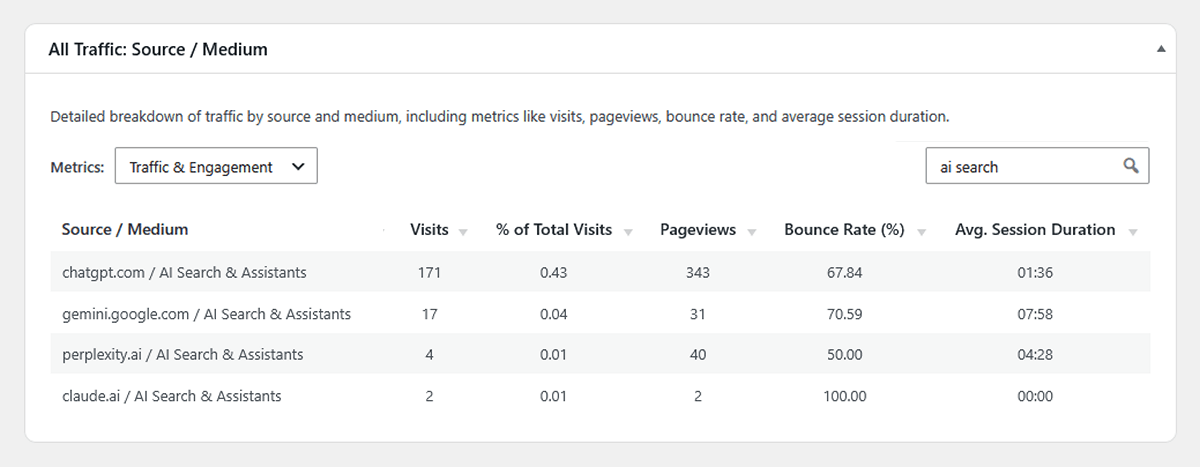The width and height of the screenshot is (1200, 467).
Task: Click the 40 pageviews value
Action: coord(698,355)
